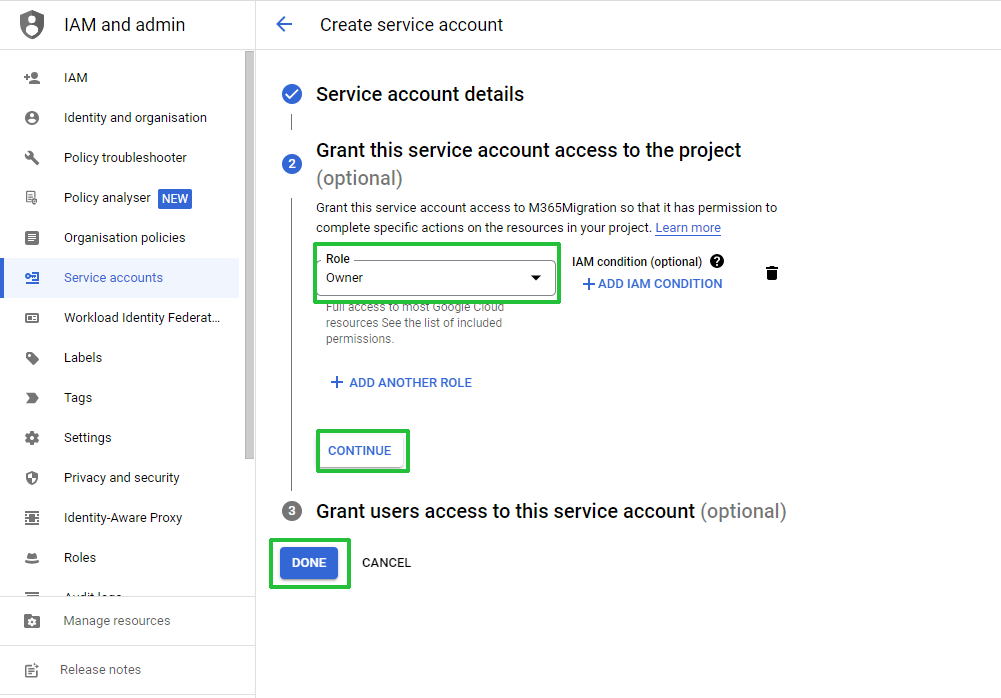Screen dimensions: 1001x698
Task: Click the sidebar vertical scrollbar
Action: [x=249, y=255]
